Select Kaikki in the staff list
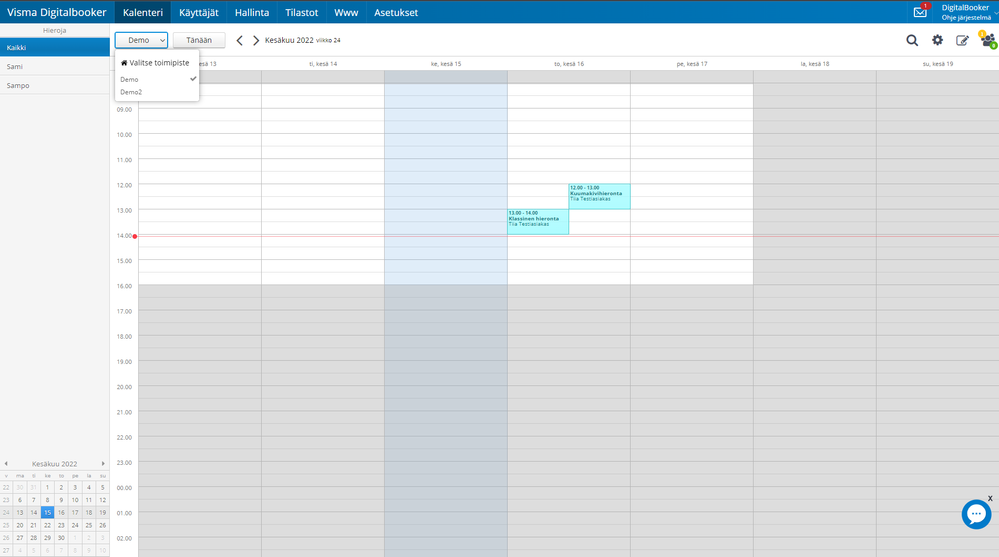Screen dimensions: 999x557 55,47
